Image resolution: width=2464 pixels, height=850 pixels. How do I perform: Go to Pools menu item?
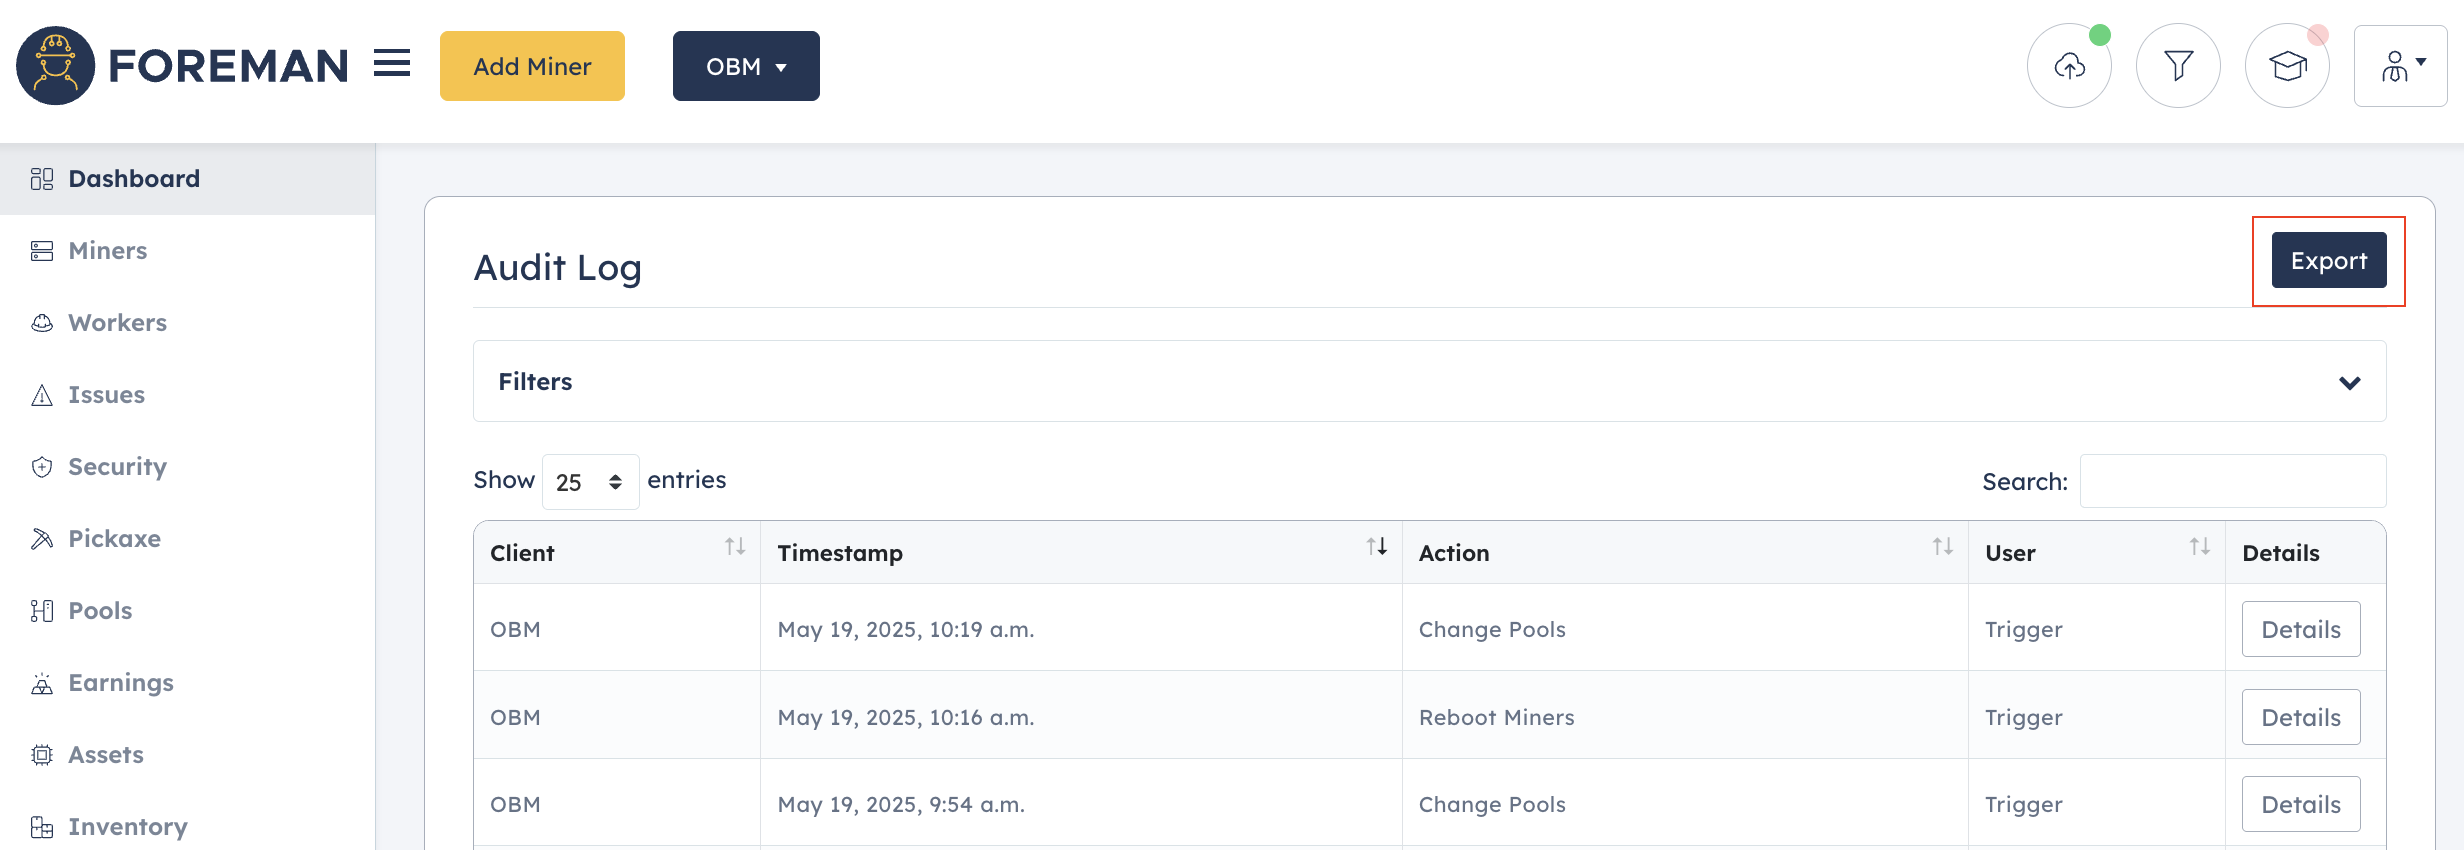[188, 611]
